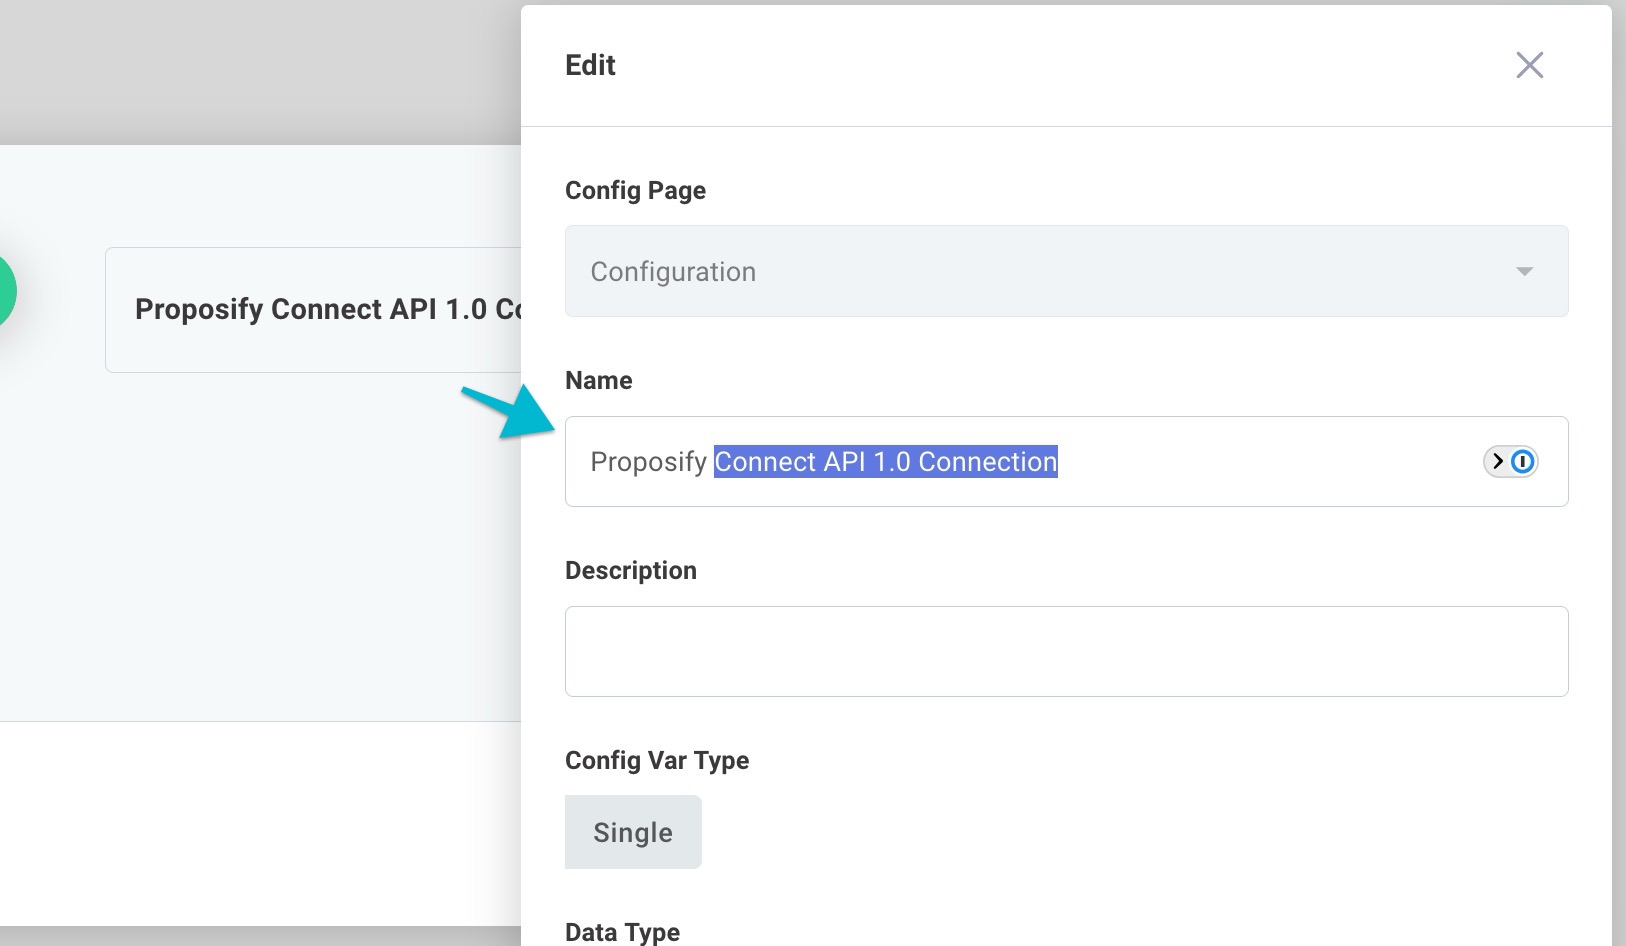Click the empty Description text box
The image size is (1626, 946).
(x=1066, y=651)
